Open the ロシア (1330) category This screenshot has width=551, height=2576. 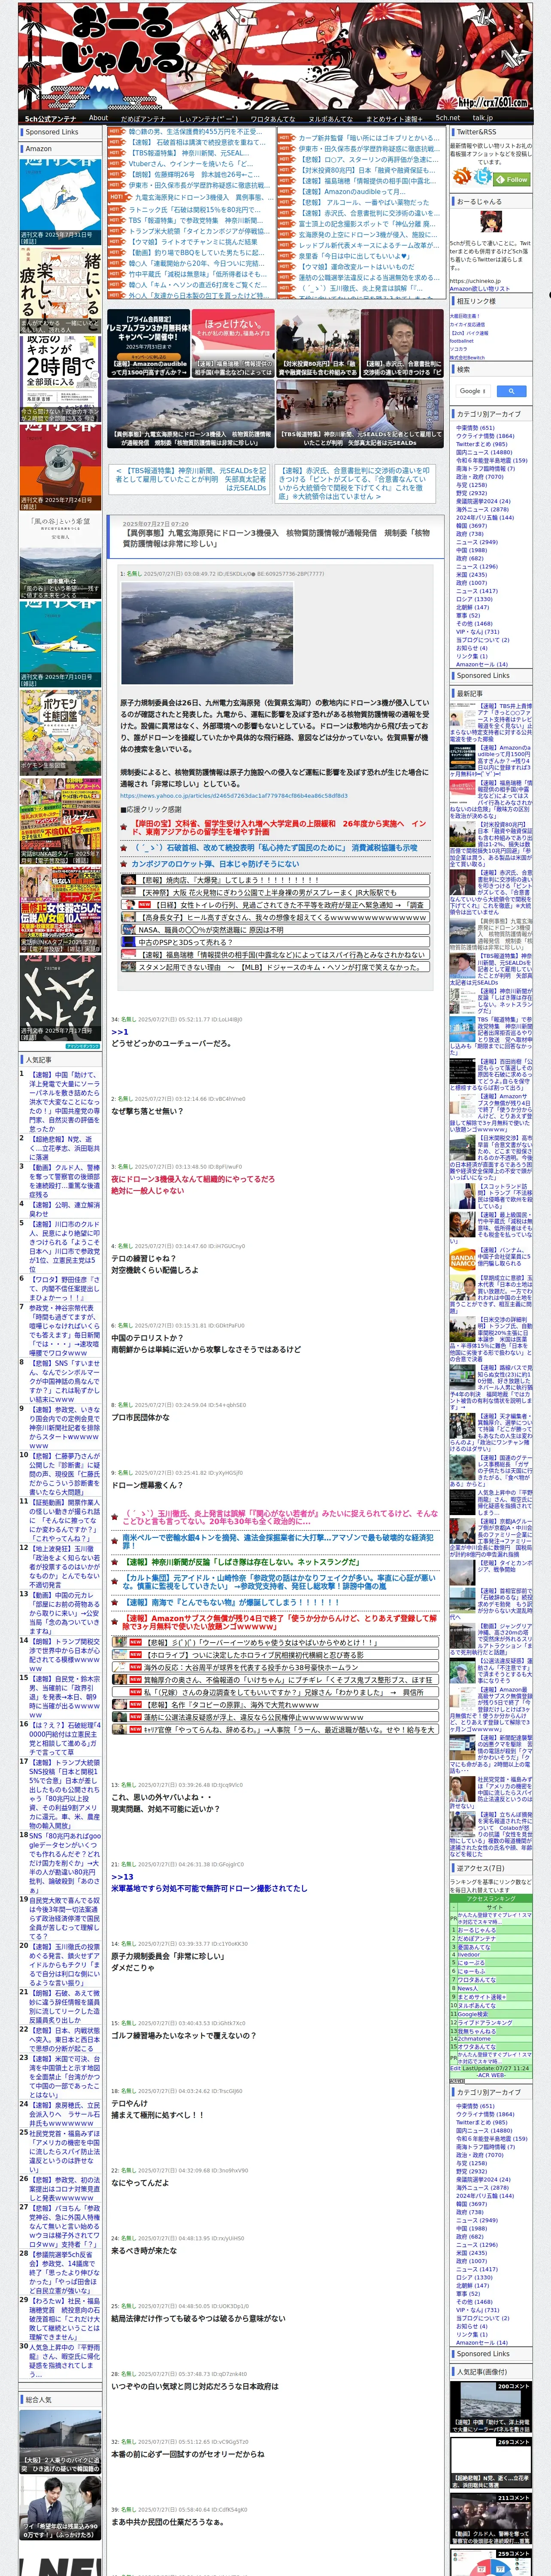pos(474,599)
